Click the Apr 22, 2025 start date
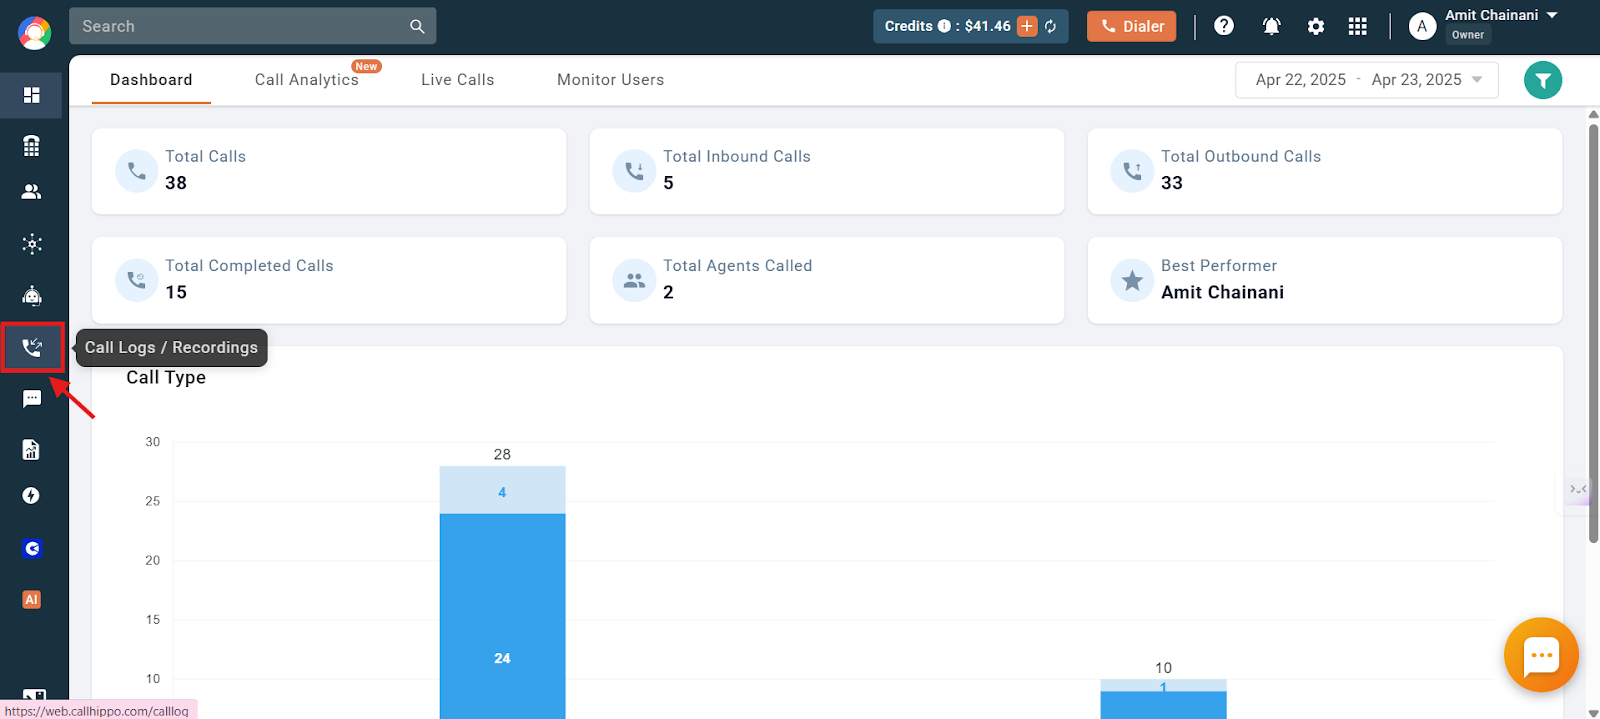Image resolution: width=1600 pixels, height=719 pixels. [x=1300, y=80]
